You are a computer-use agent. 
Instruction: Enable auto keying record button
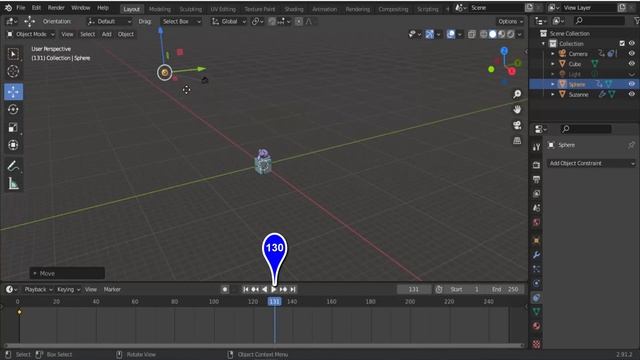pos(225,289)
